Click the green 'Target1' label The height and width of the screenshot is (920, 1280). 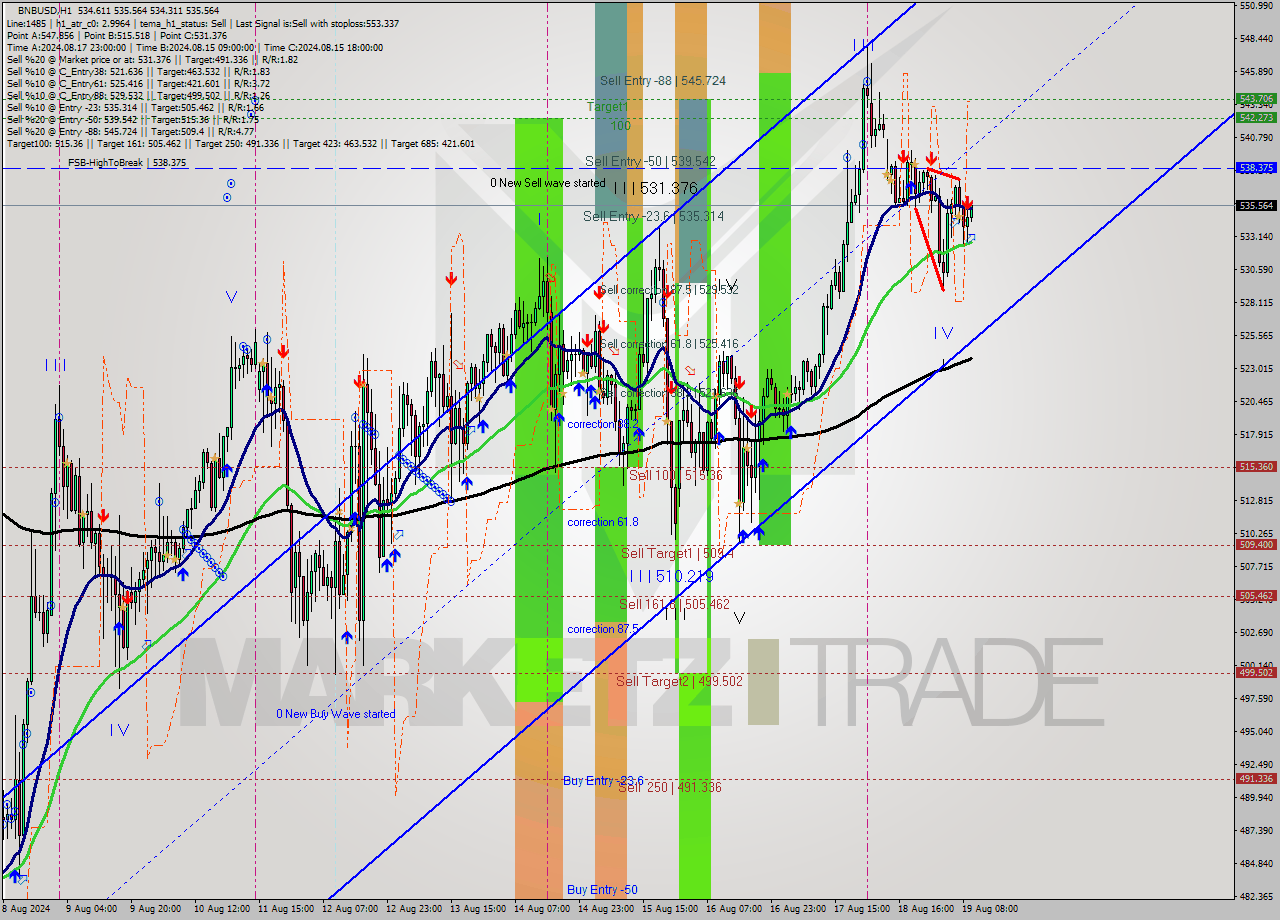click(x=607, y=106)
